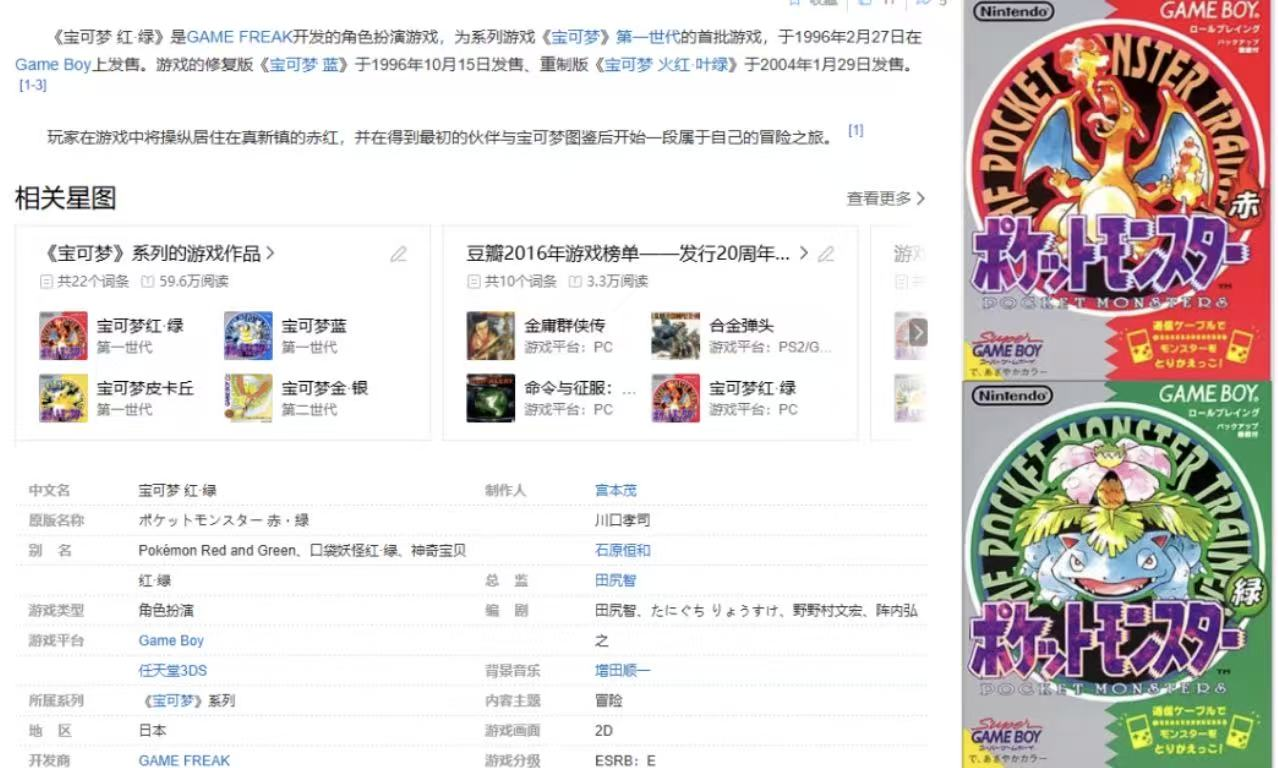Open 宝可梦金·银 cover icon
The width and height of the screenshot is (1278, 768).
248,398
